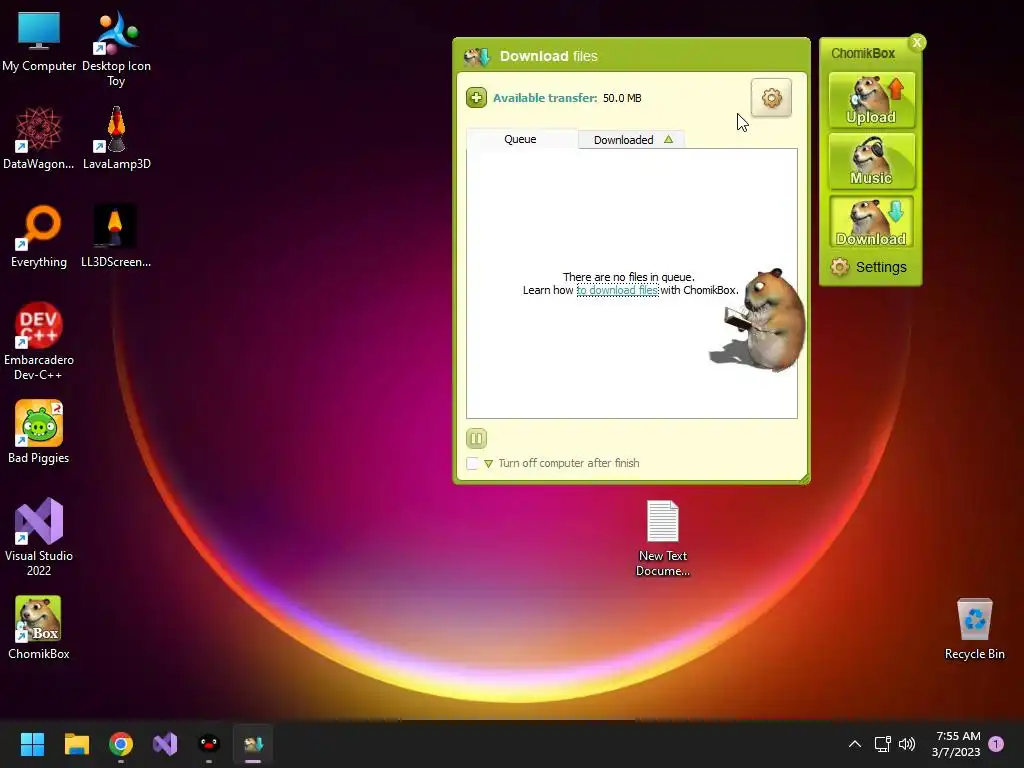The image size is (1024, 768).
Task: Click the ChomikBox taskbar icon
Action: 253,744
